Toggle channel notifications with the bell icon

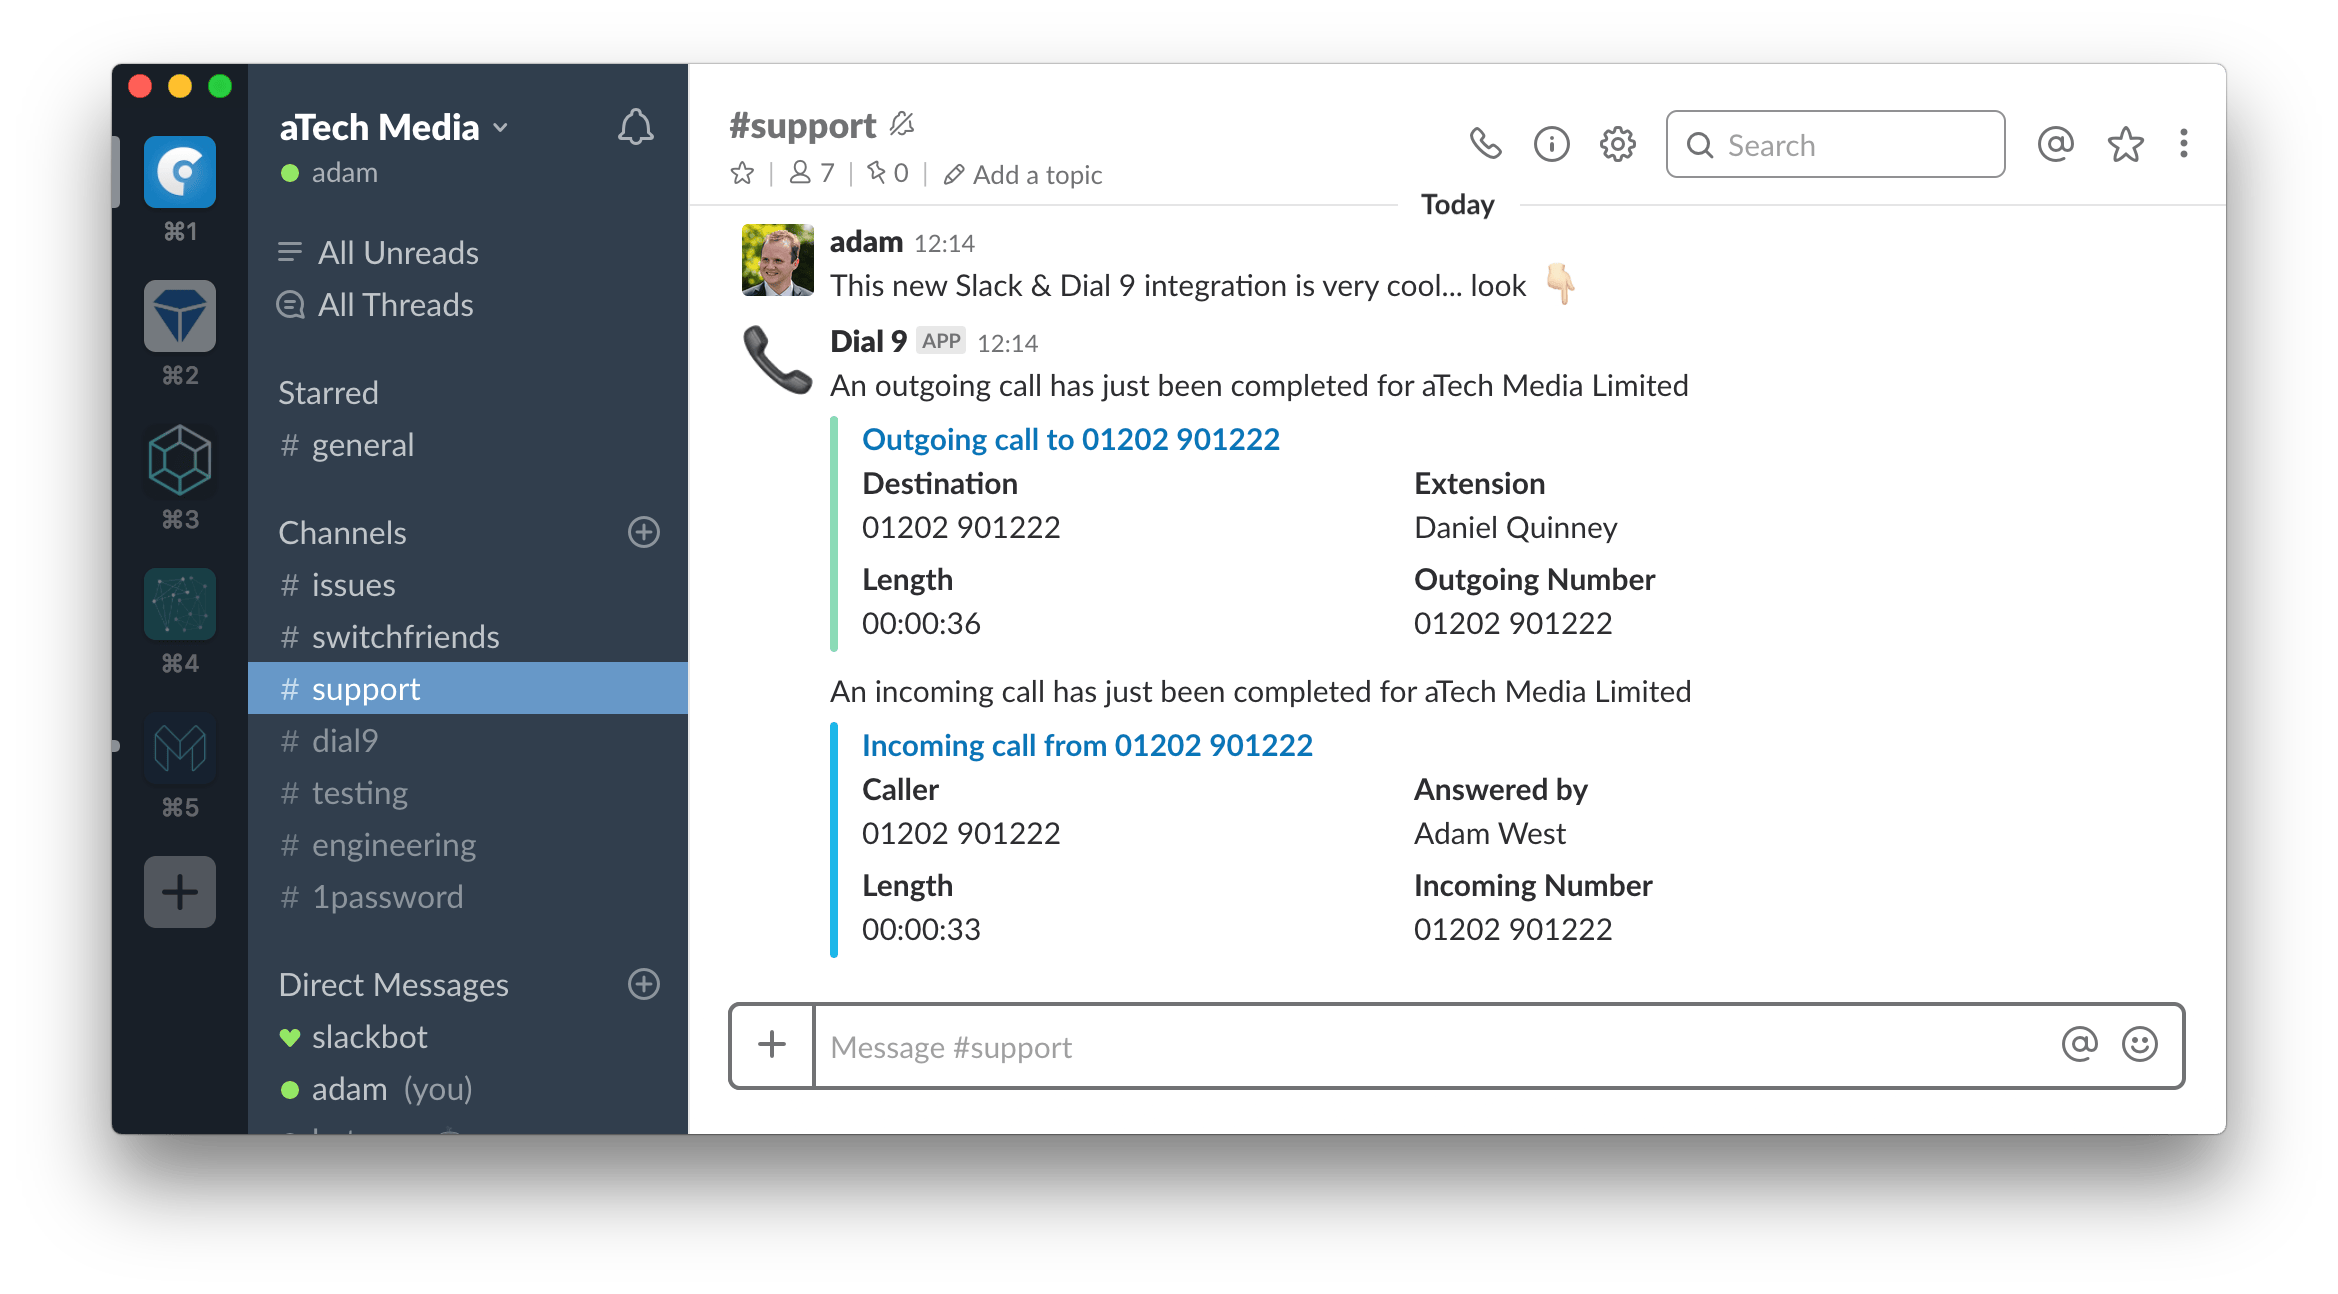point(637,128)
